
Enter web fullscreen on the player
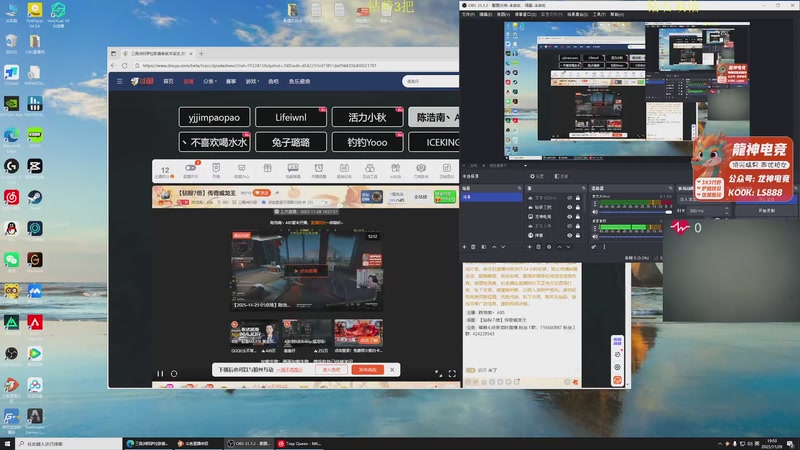[x=438, y=373]
